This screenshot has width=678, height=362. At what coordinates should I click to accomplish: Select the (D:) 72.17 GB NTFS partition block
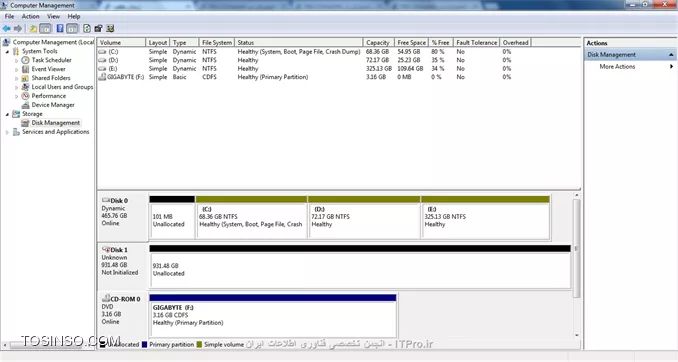pyautogui.click(x=364, y=217)
